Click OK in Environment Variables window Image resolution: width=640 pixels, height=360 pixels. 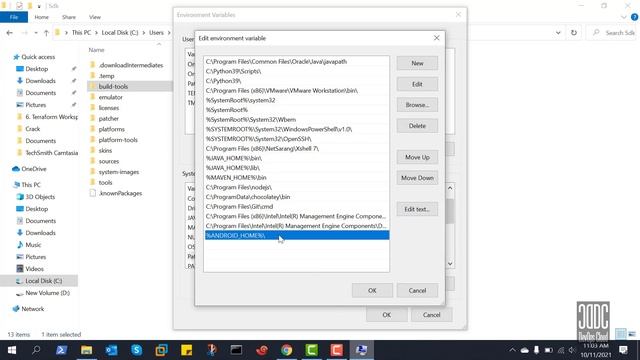[x=387, y=315]
